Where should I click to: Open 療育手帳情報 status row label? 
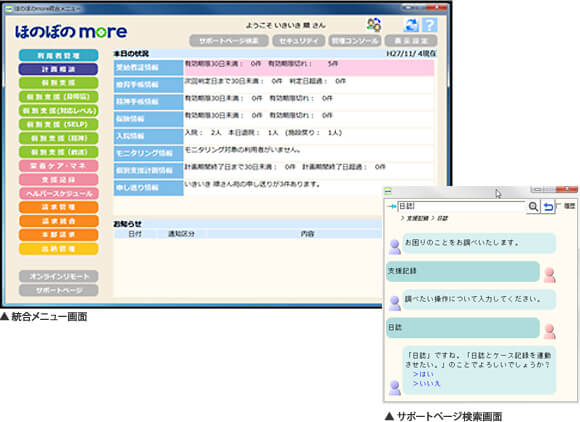[148, 85]
